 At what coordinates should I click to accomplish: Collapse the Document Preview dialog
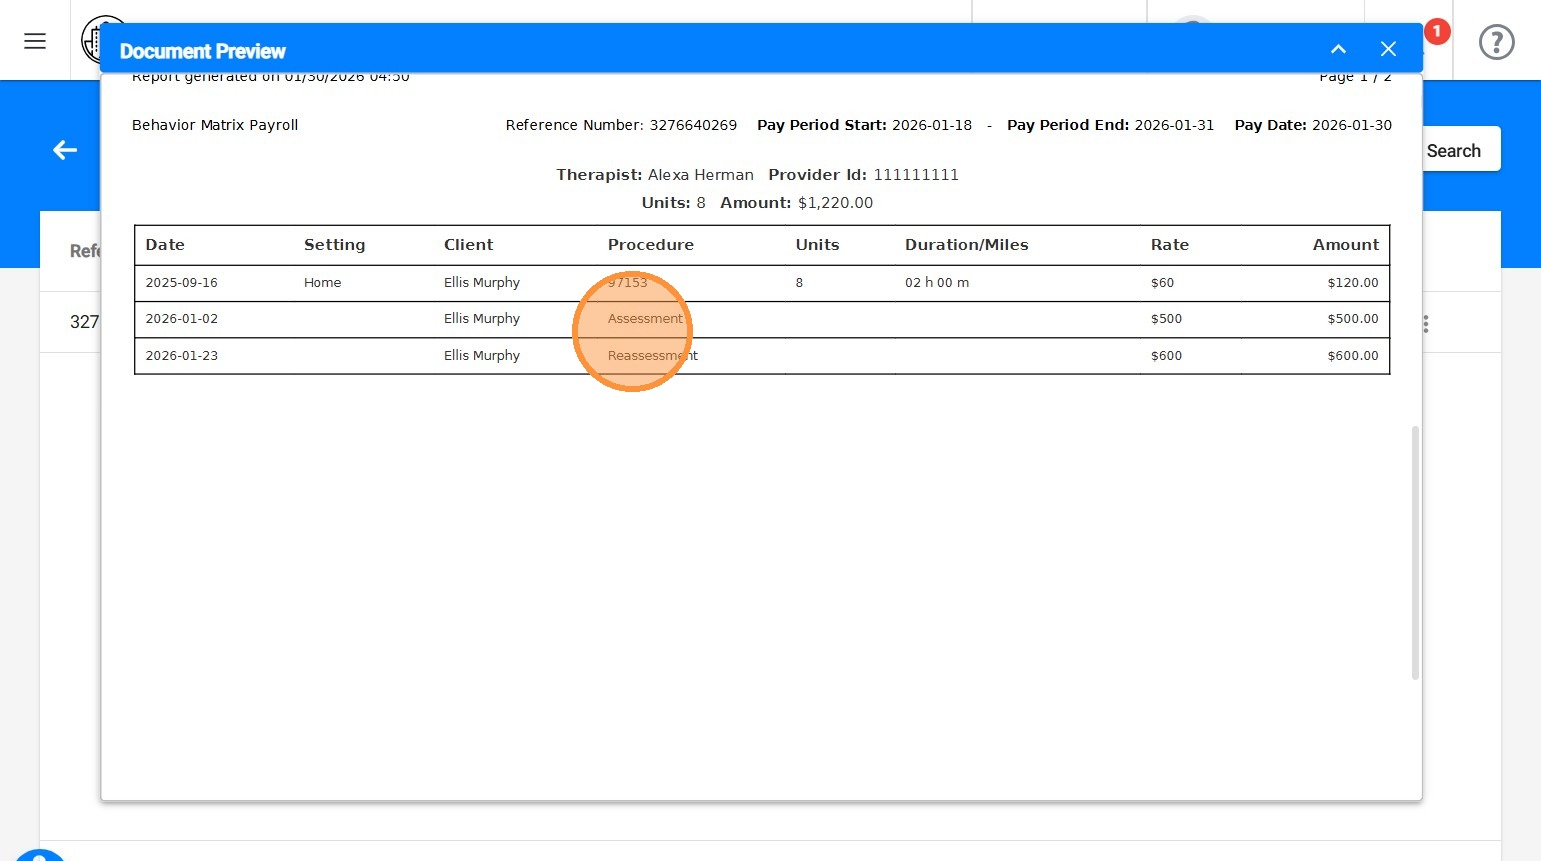[x=1338, y=49]
